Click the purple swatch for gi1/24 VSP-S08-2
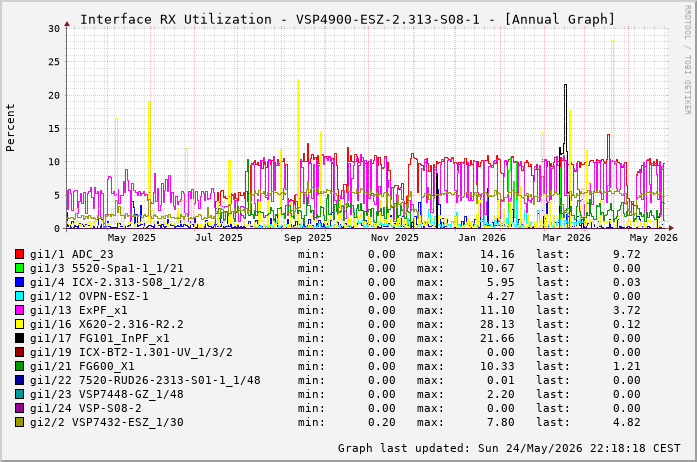 pyautogui.click(x=19, y=408)
